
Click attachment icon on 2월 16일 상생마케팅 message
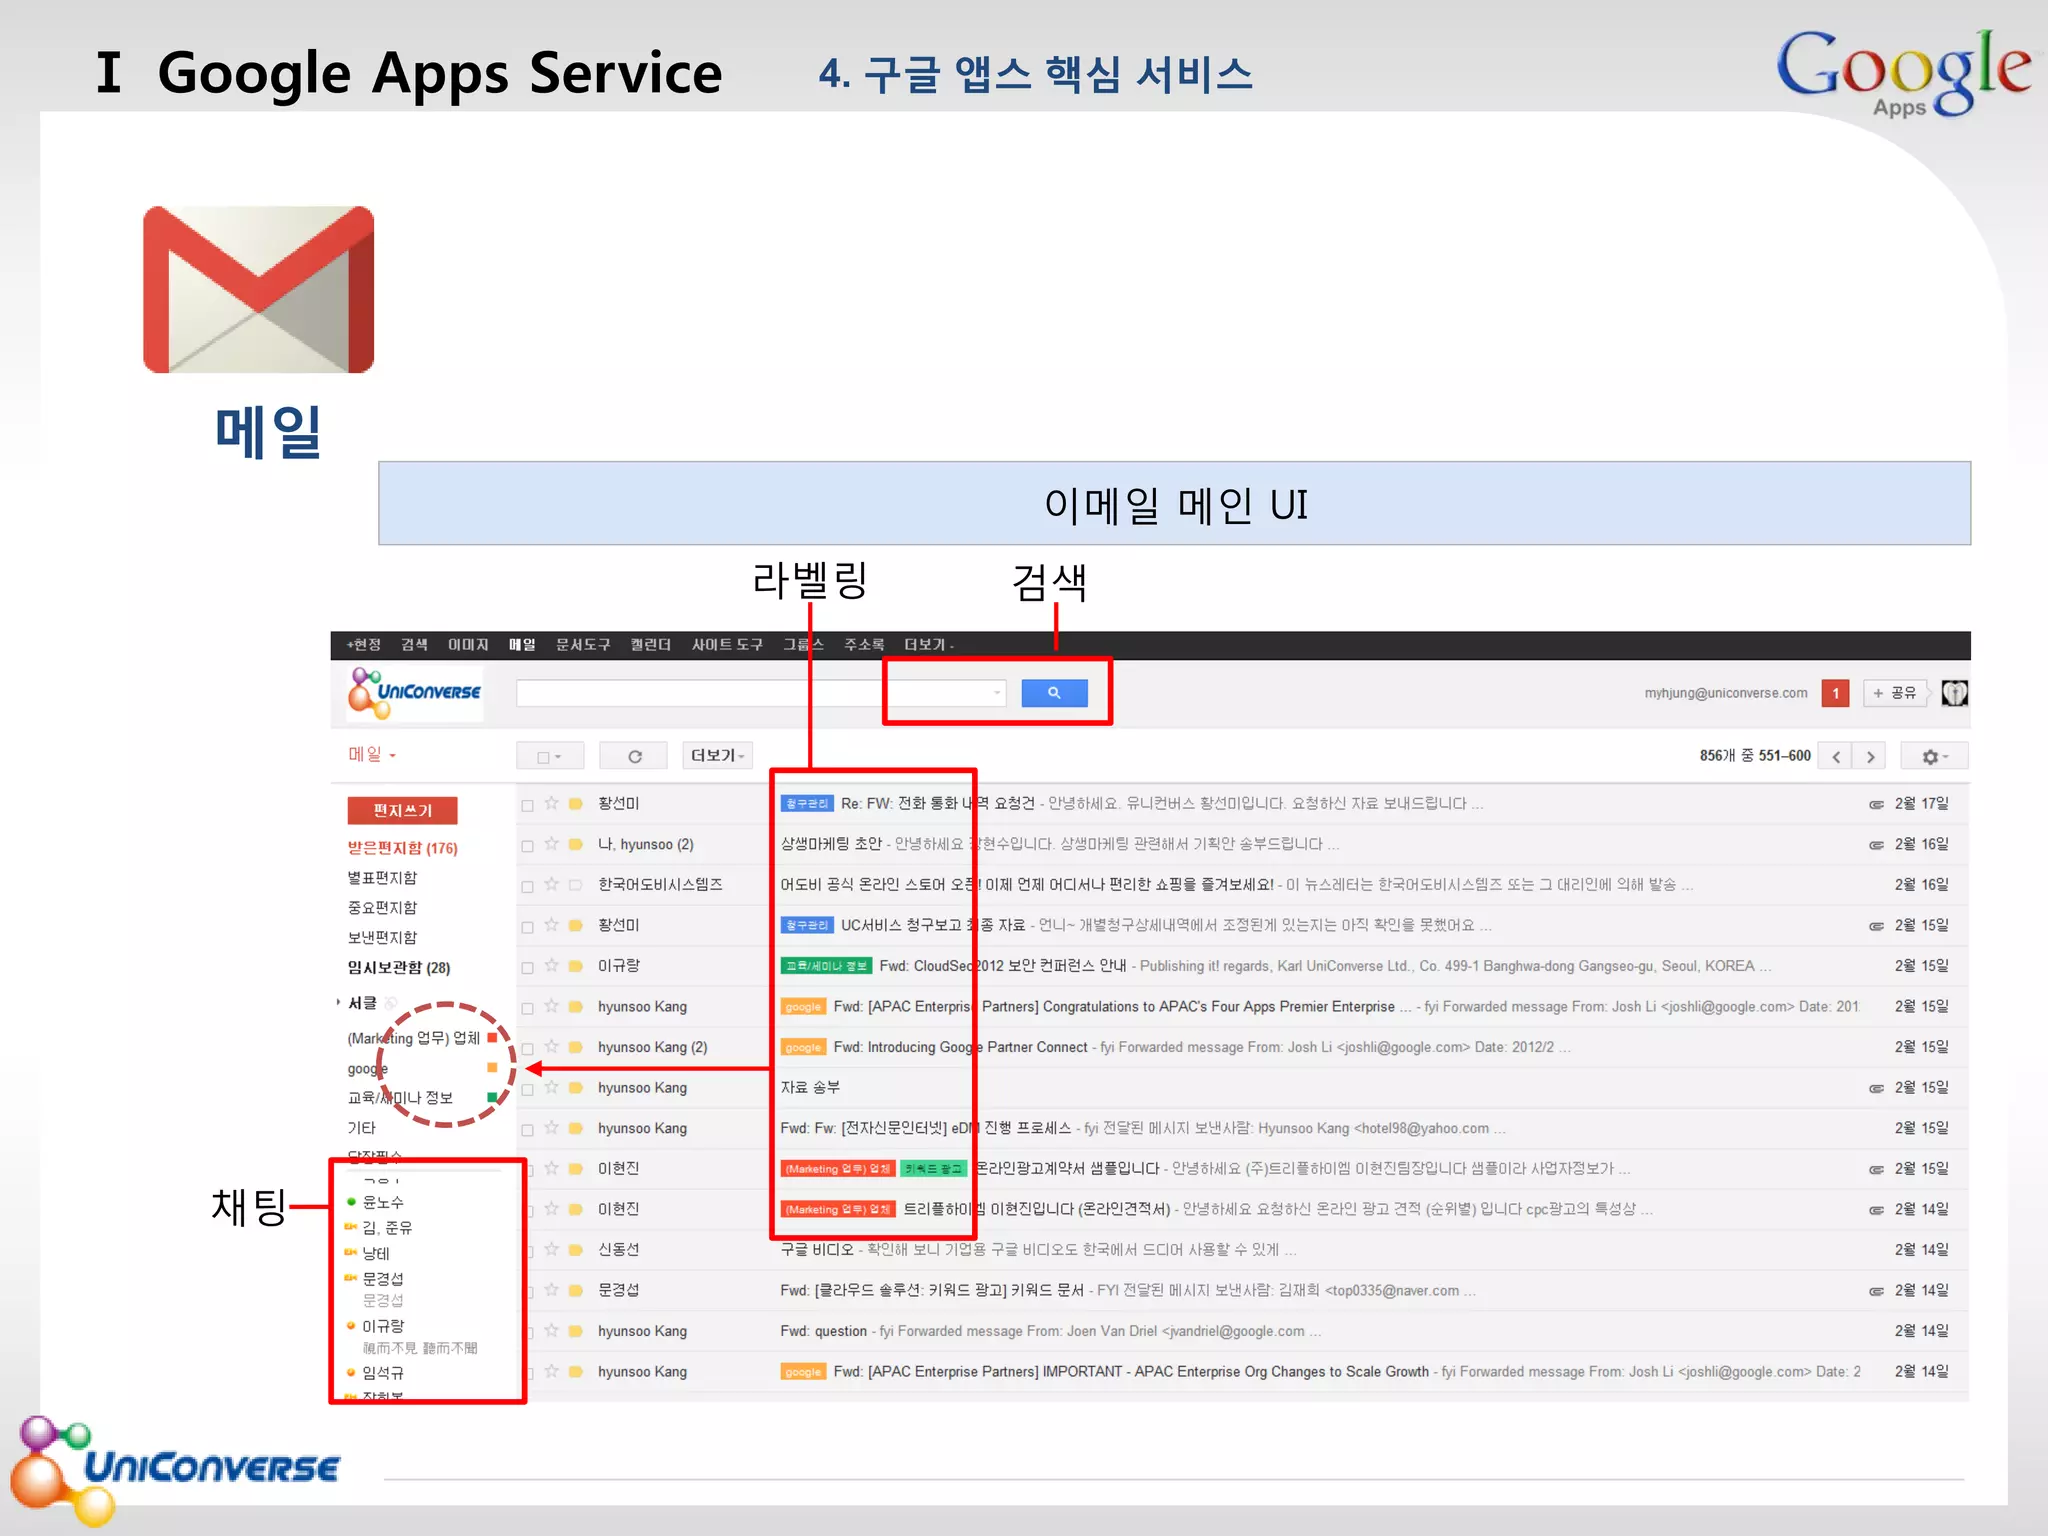point(1876,845)
